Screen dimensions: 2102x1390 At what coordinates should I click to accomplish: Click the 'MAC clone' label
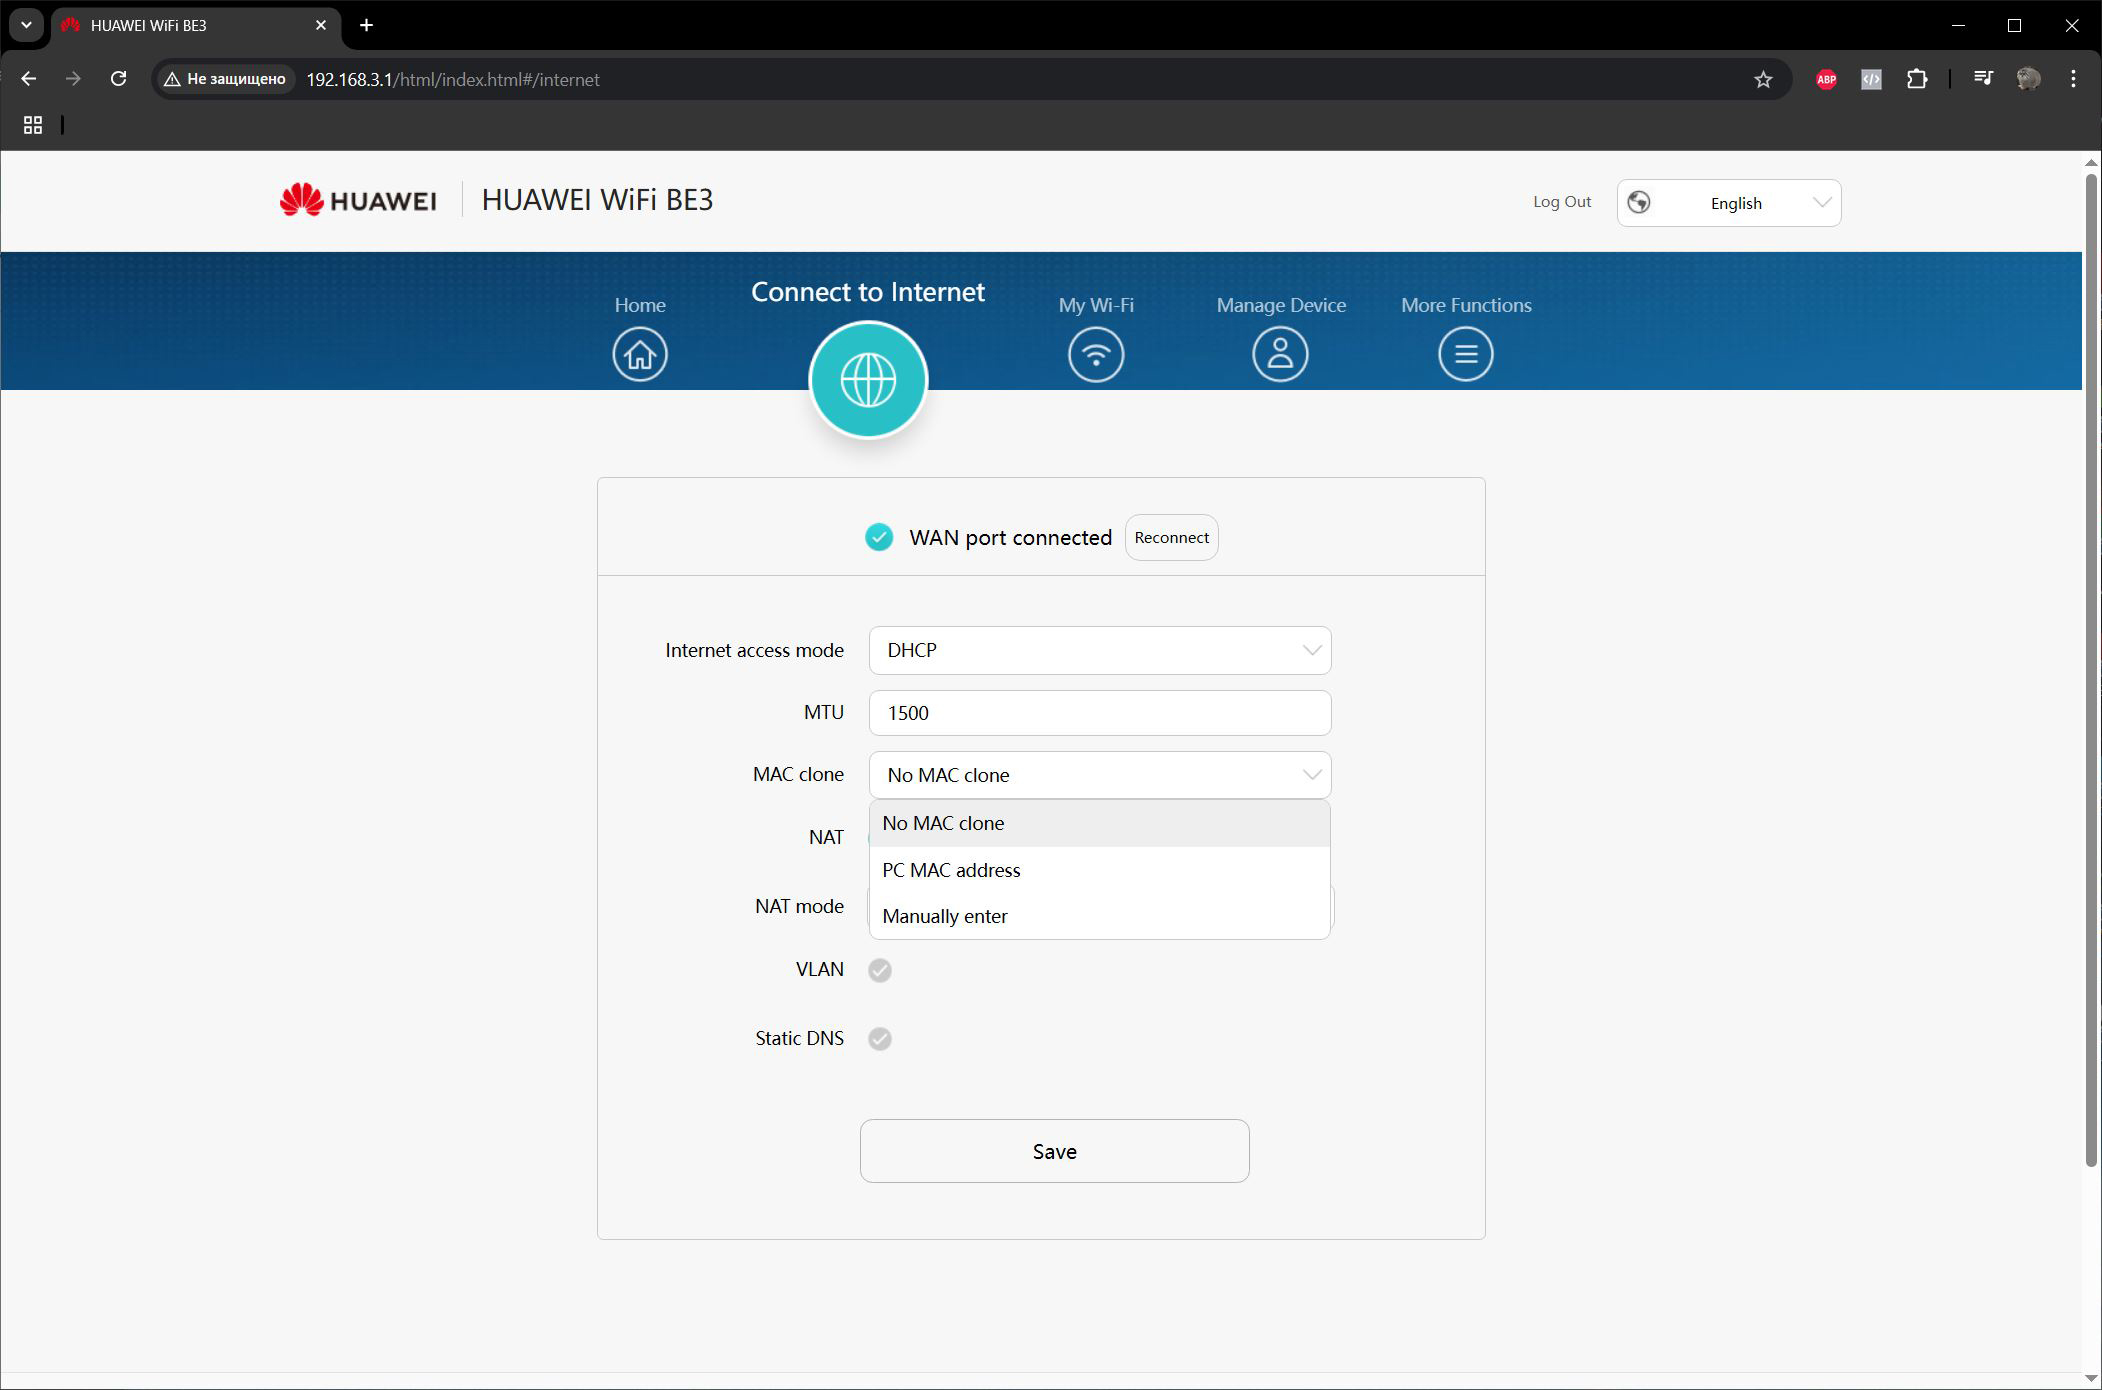coord(799,775)
